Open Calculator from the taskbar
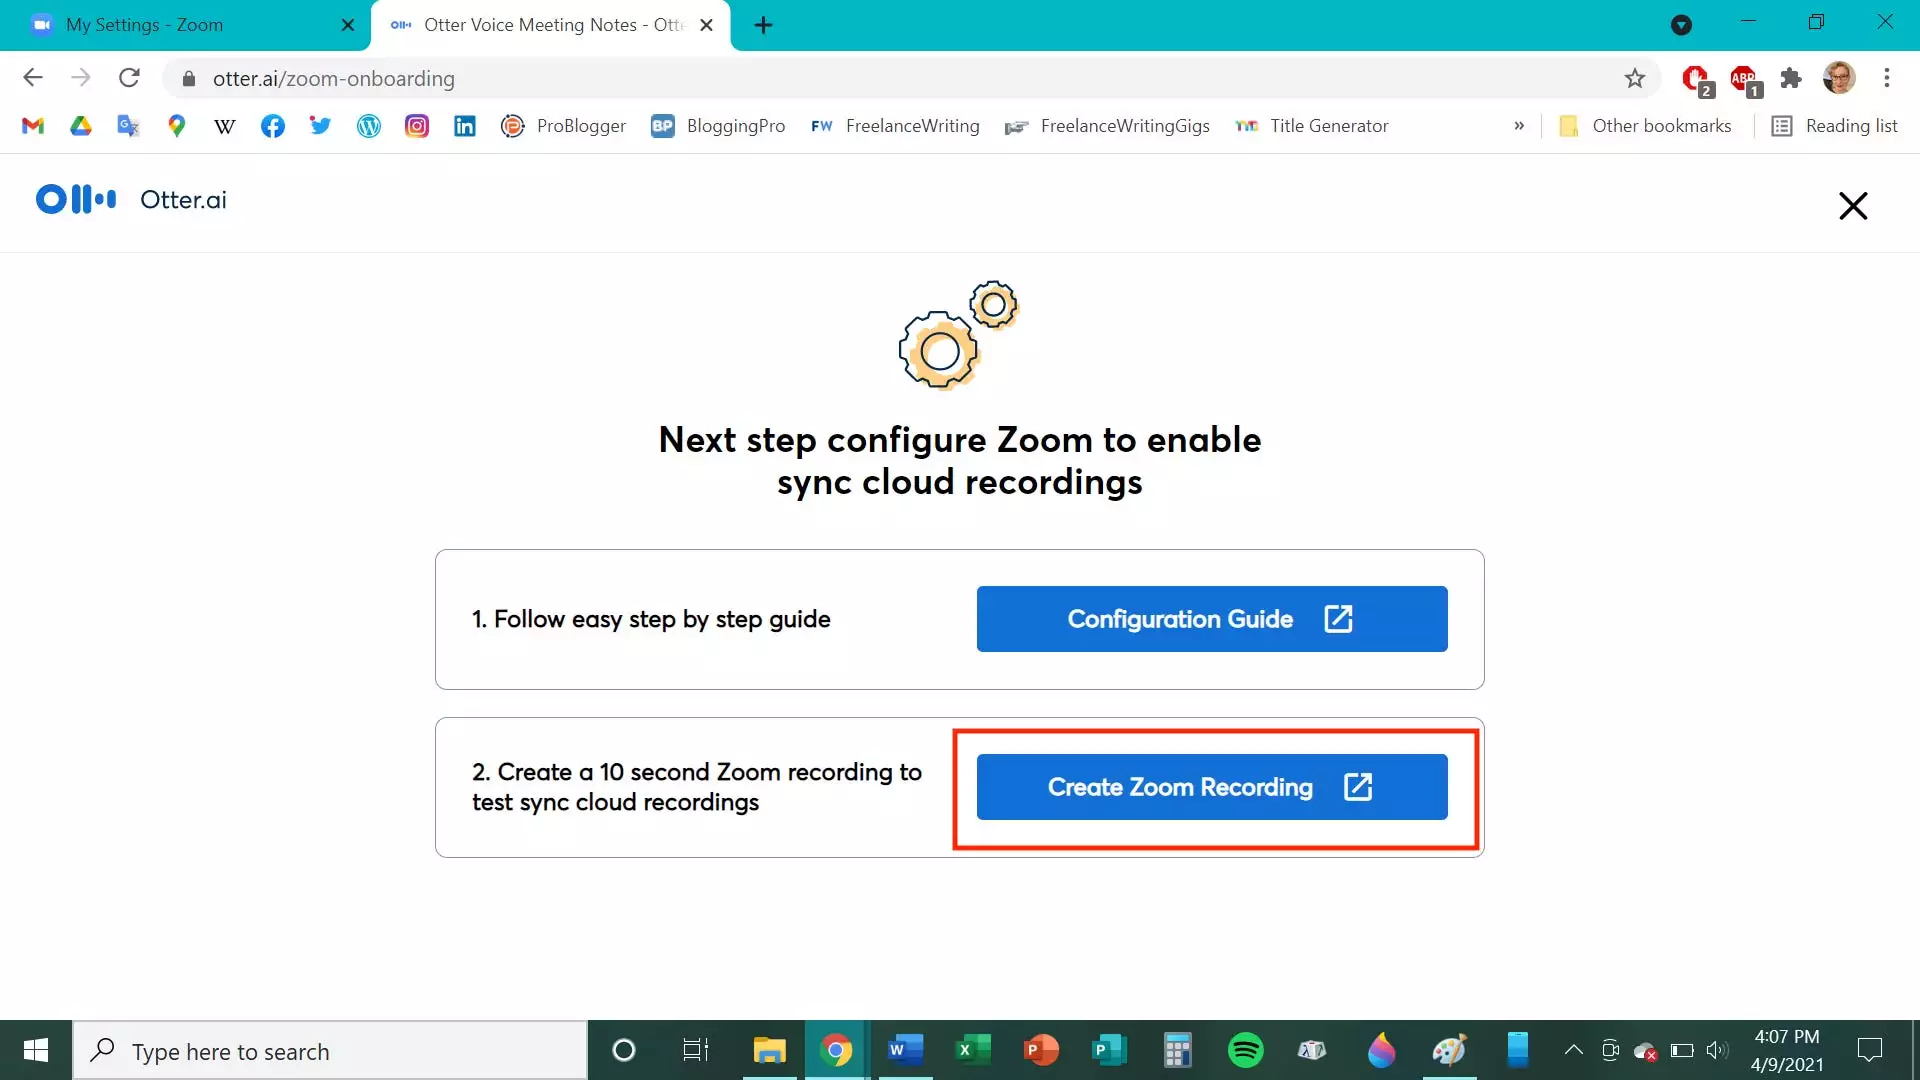The width and height of the screenshot is (1920, 1080). 1177,1050
